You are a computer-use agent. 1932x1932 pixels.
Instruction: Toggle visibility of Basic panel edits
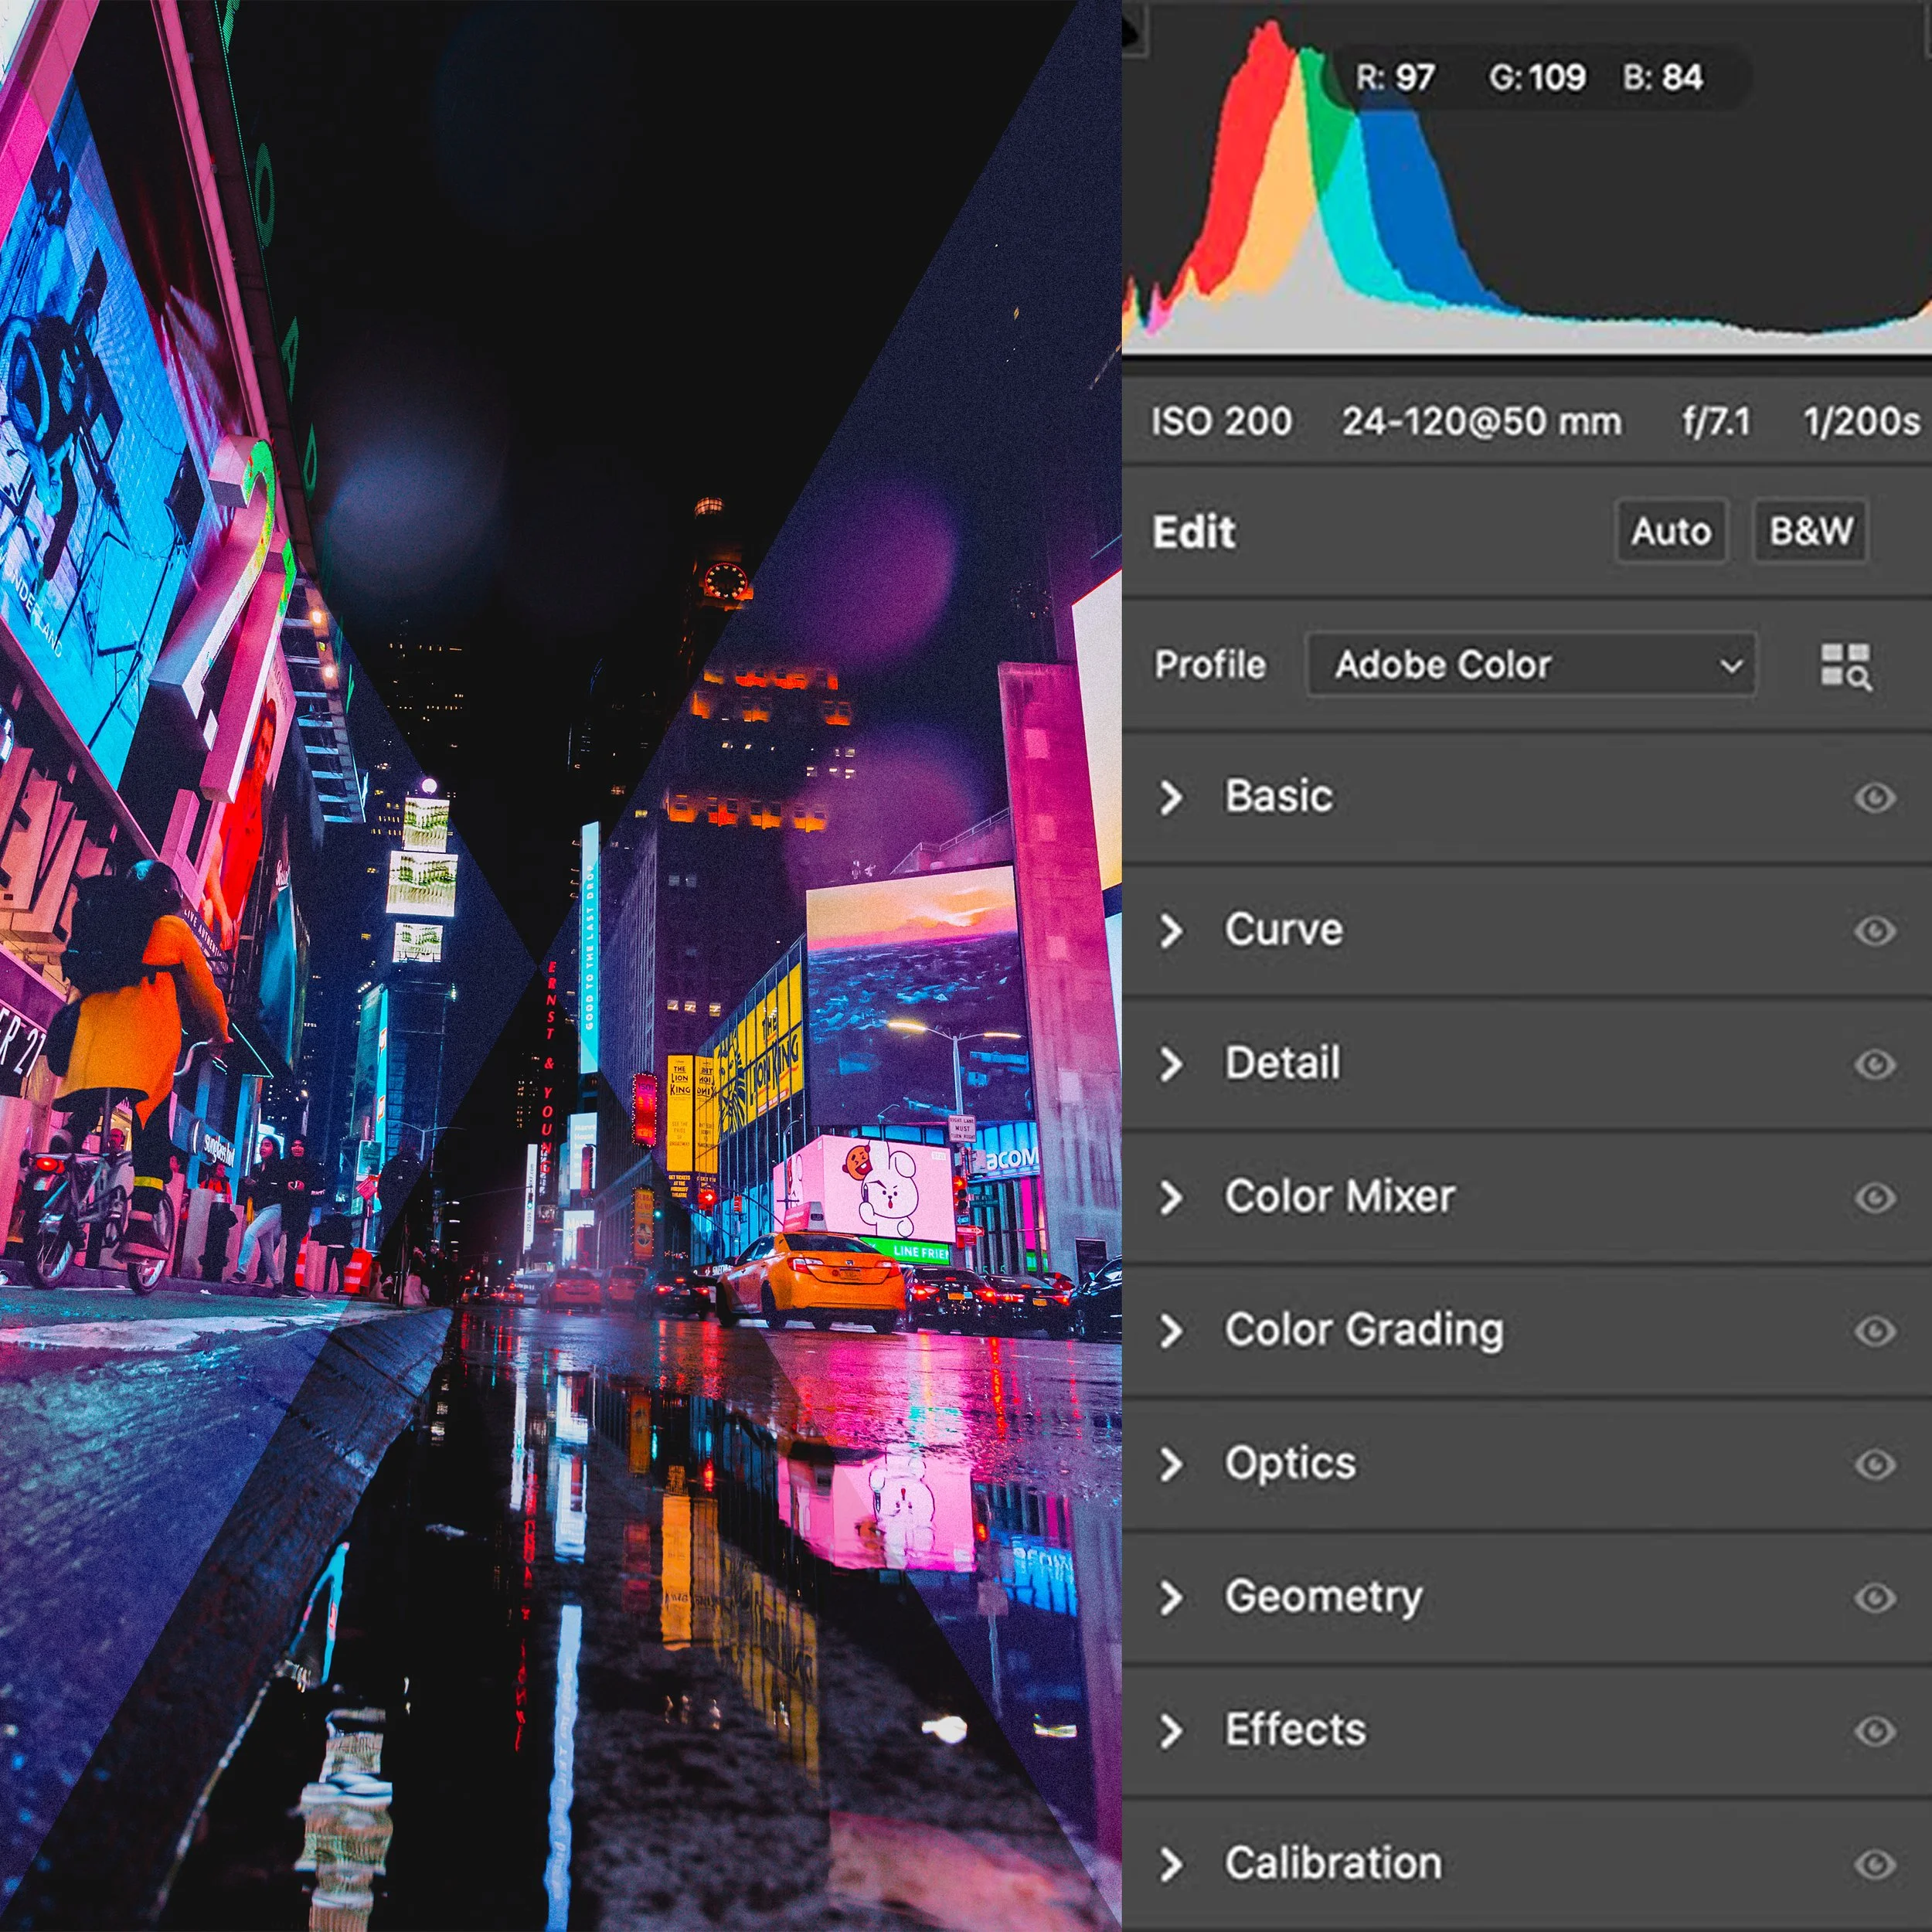[x=1874, y=798]
